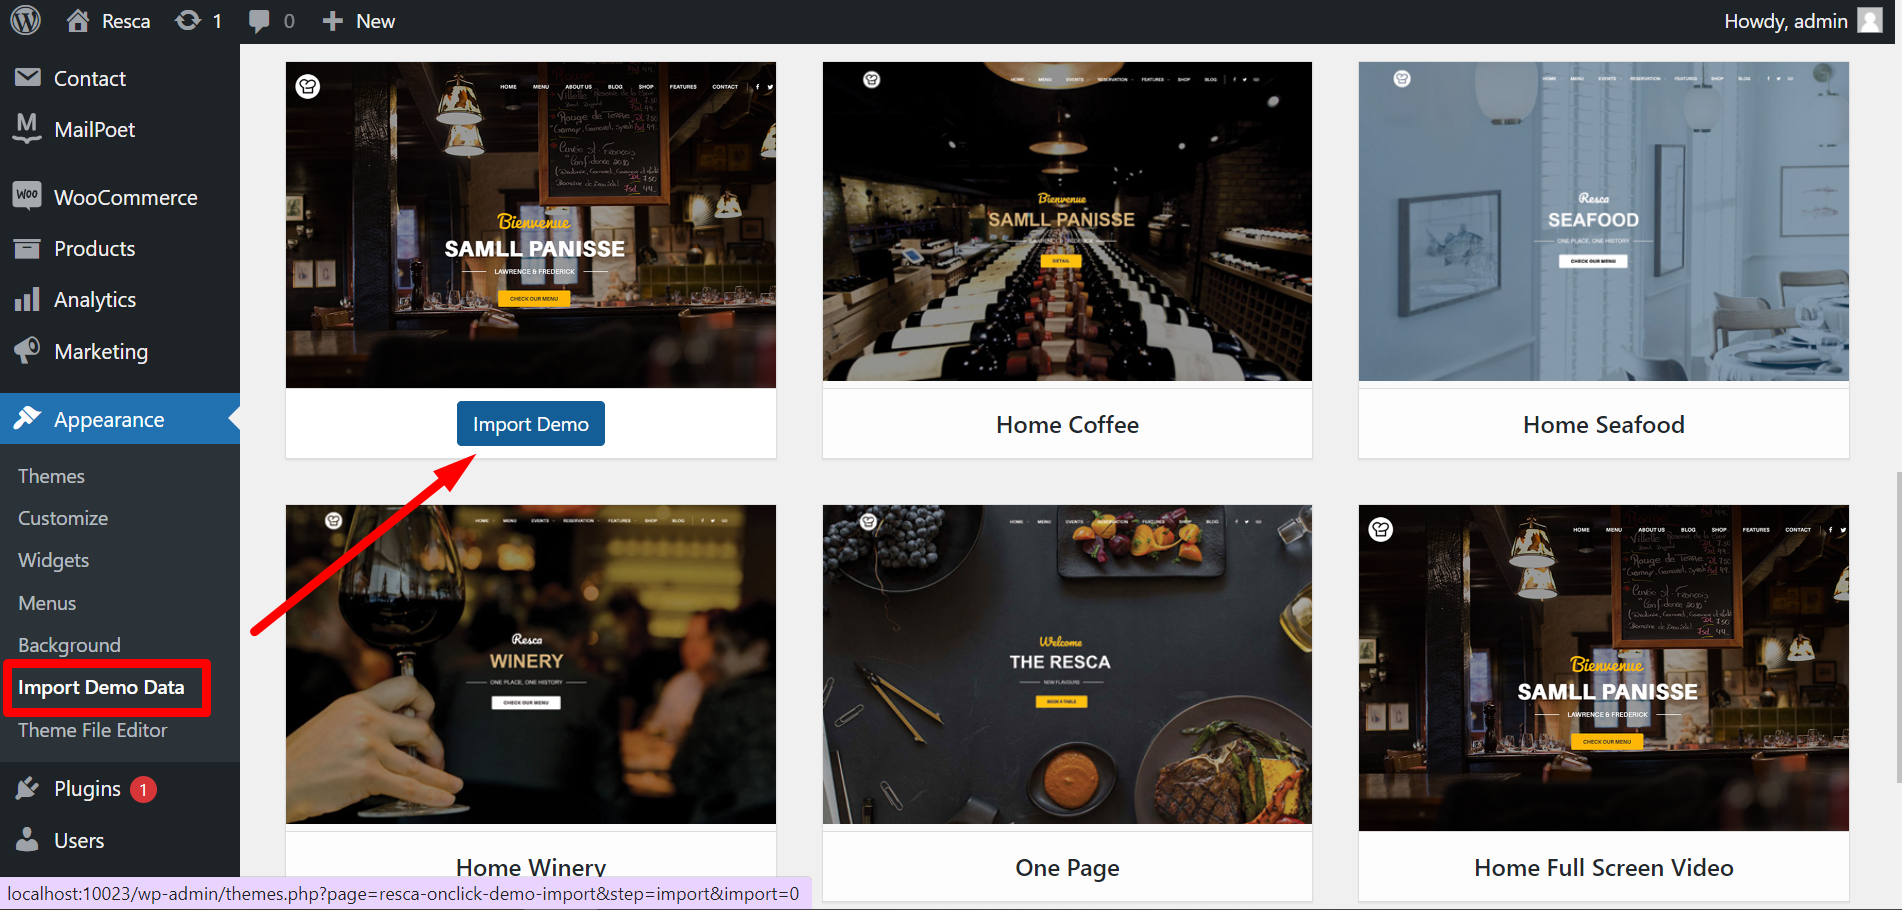
Task: Select the Appearance menu
Action: (x=120, y=419)
